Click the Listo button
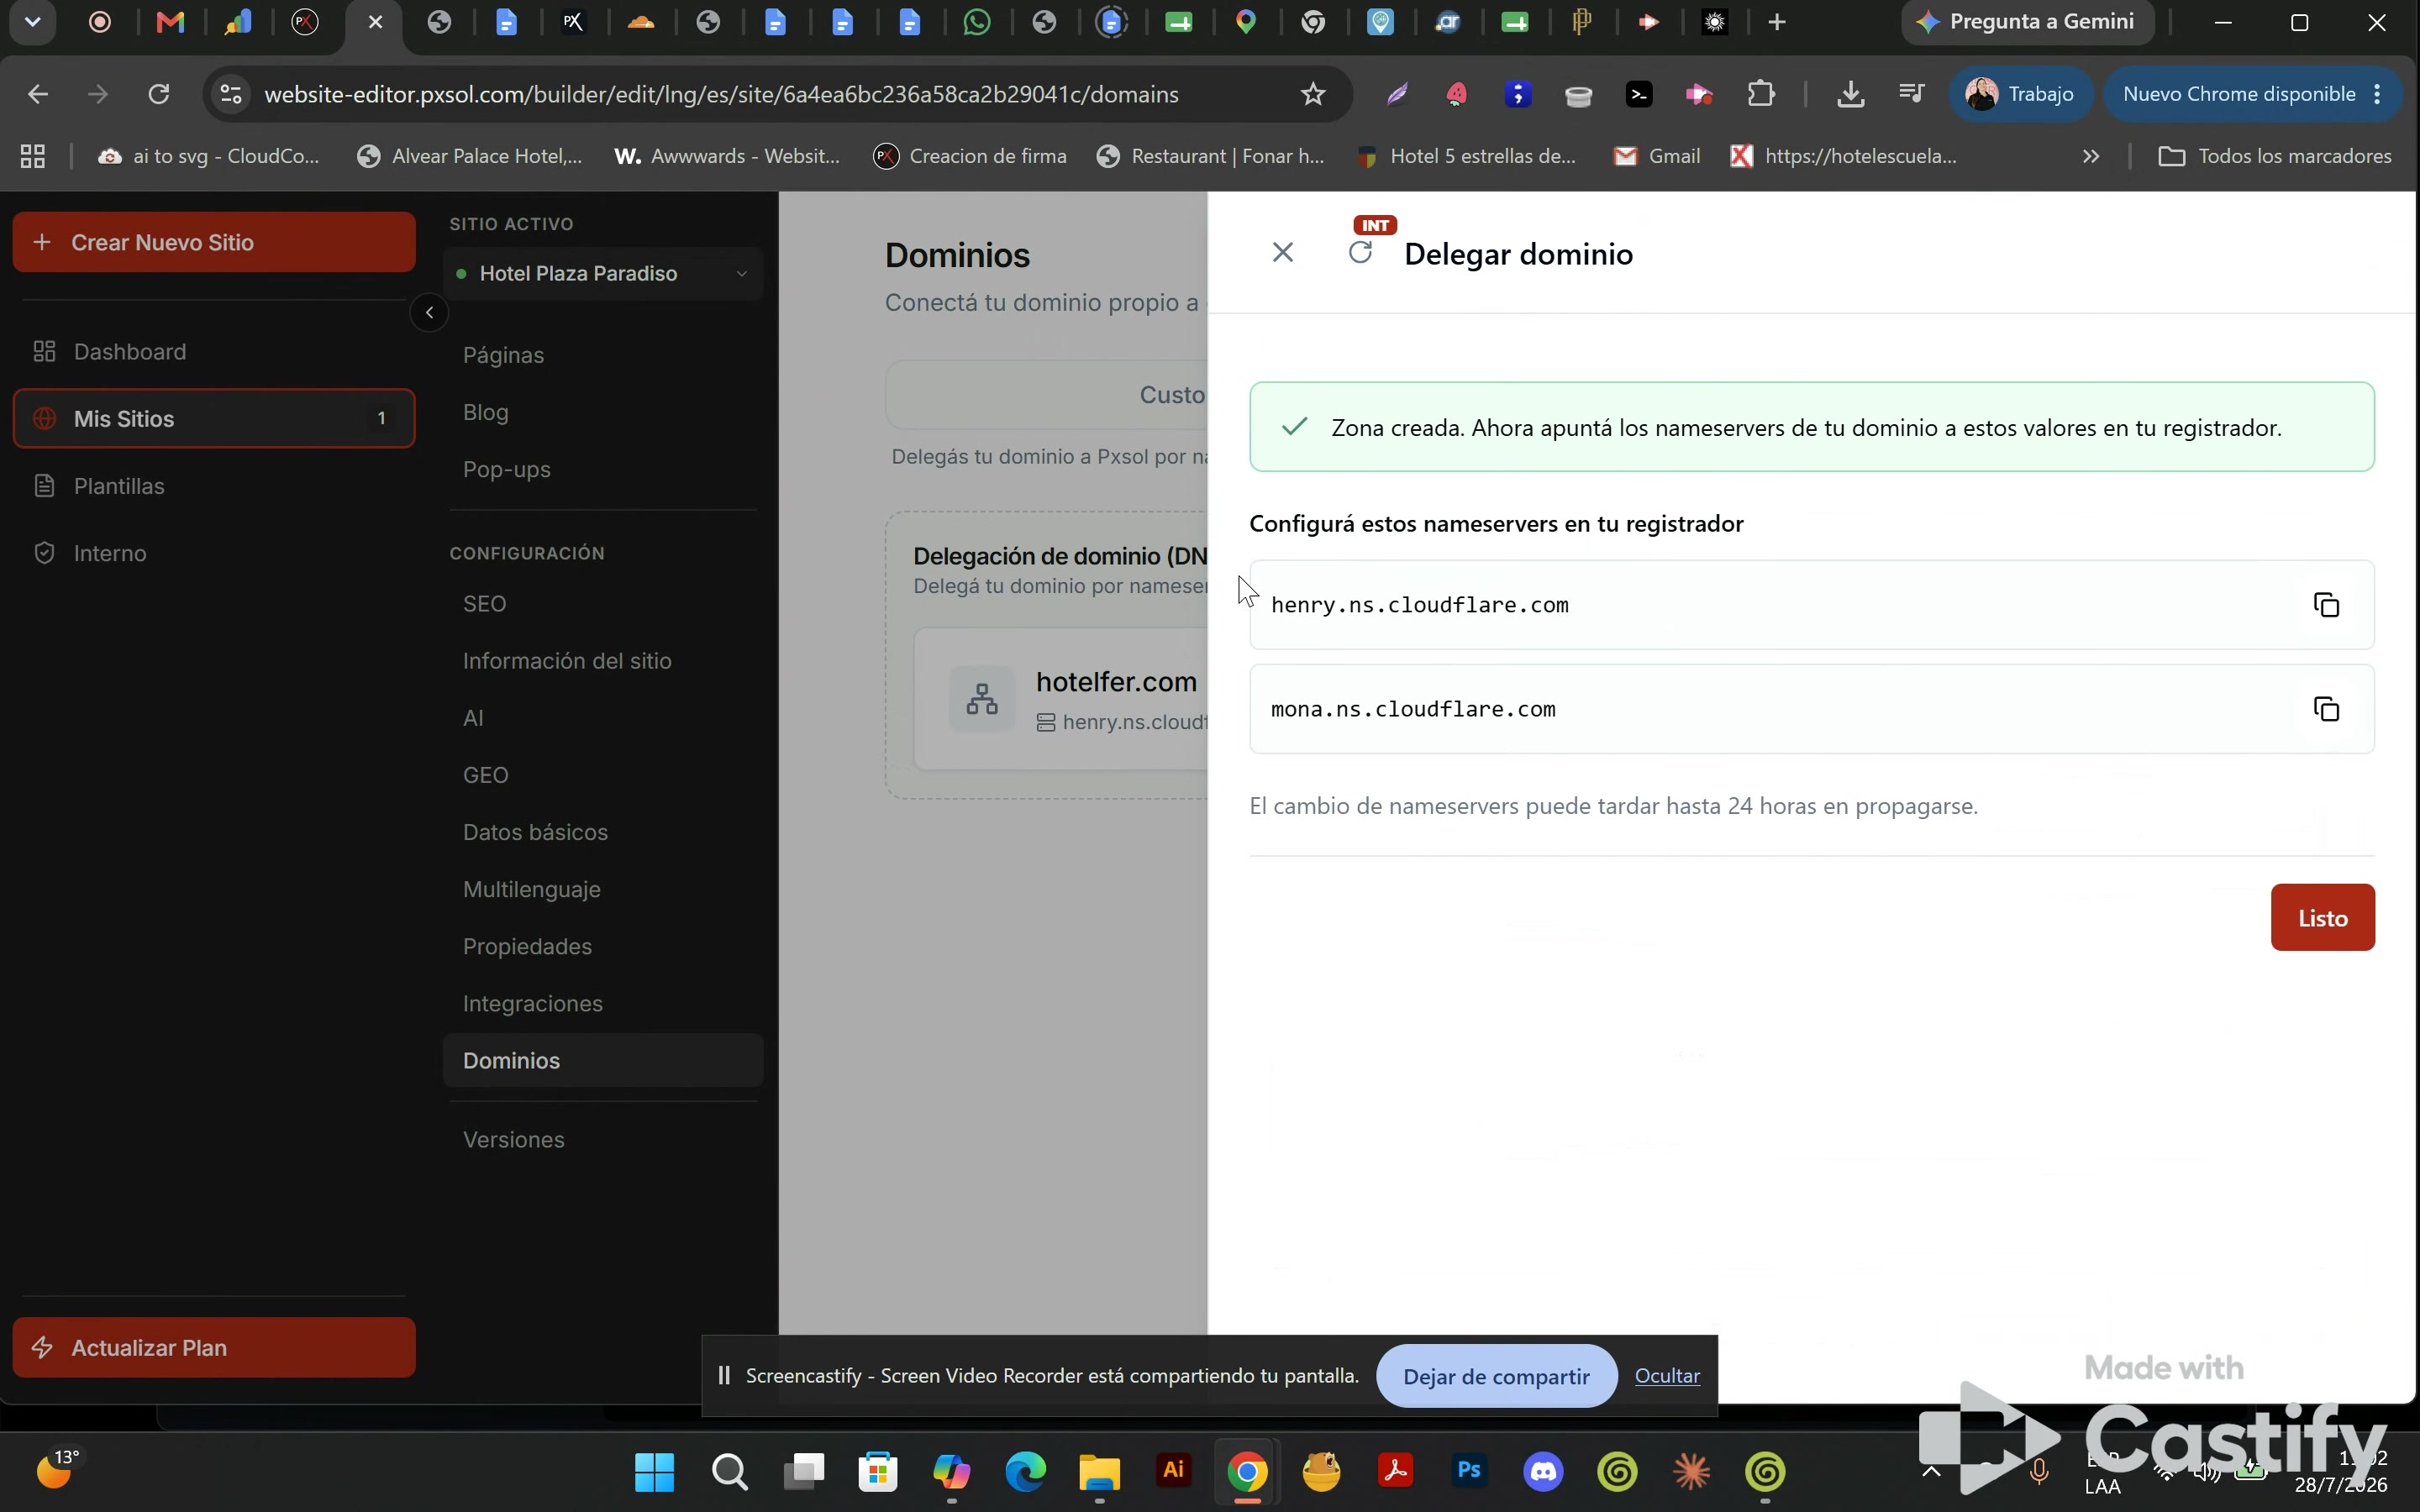Image resolution: width=2420 pixels, height=1512 pixels. click(2322, 917)
